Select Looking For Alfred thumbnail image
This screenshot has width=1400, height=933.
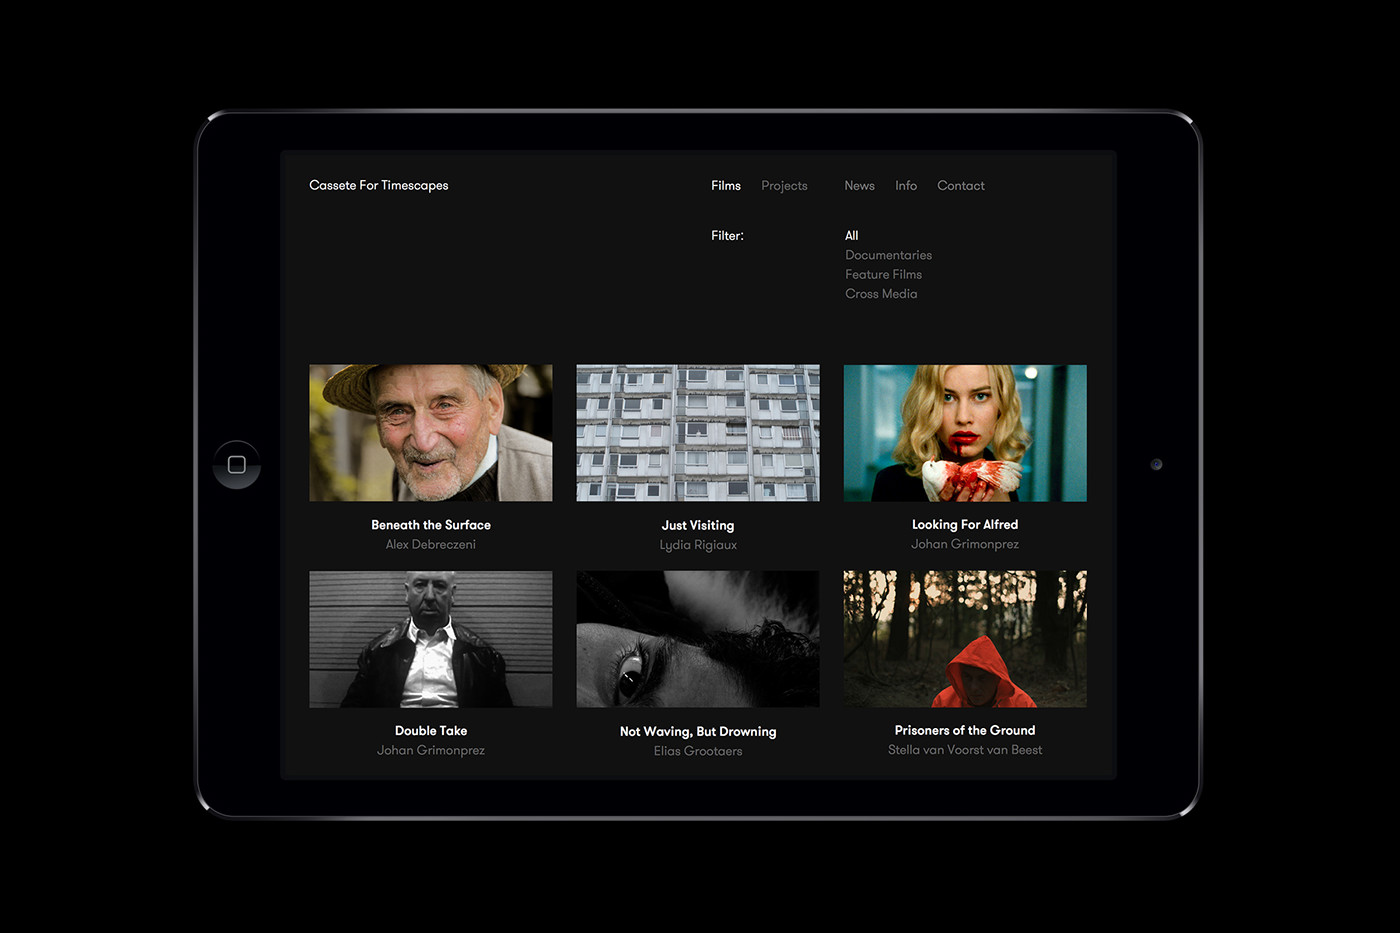tap(964, 433)
